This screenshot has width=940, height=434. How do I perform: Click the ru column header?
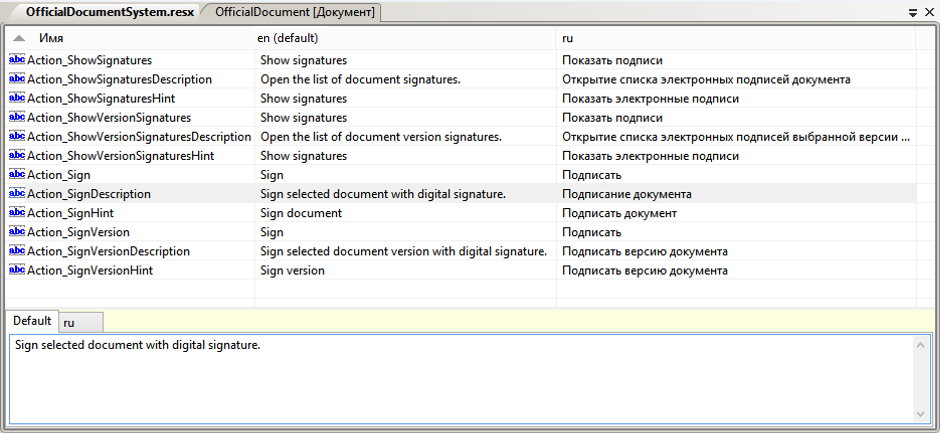(x=735, y=38)
